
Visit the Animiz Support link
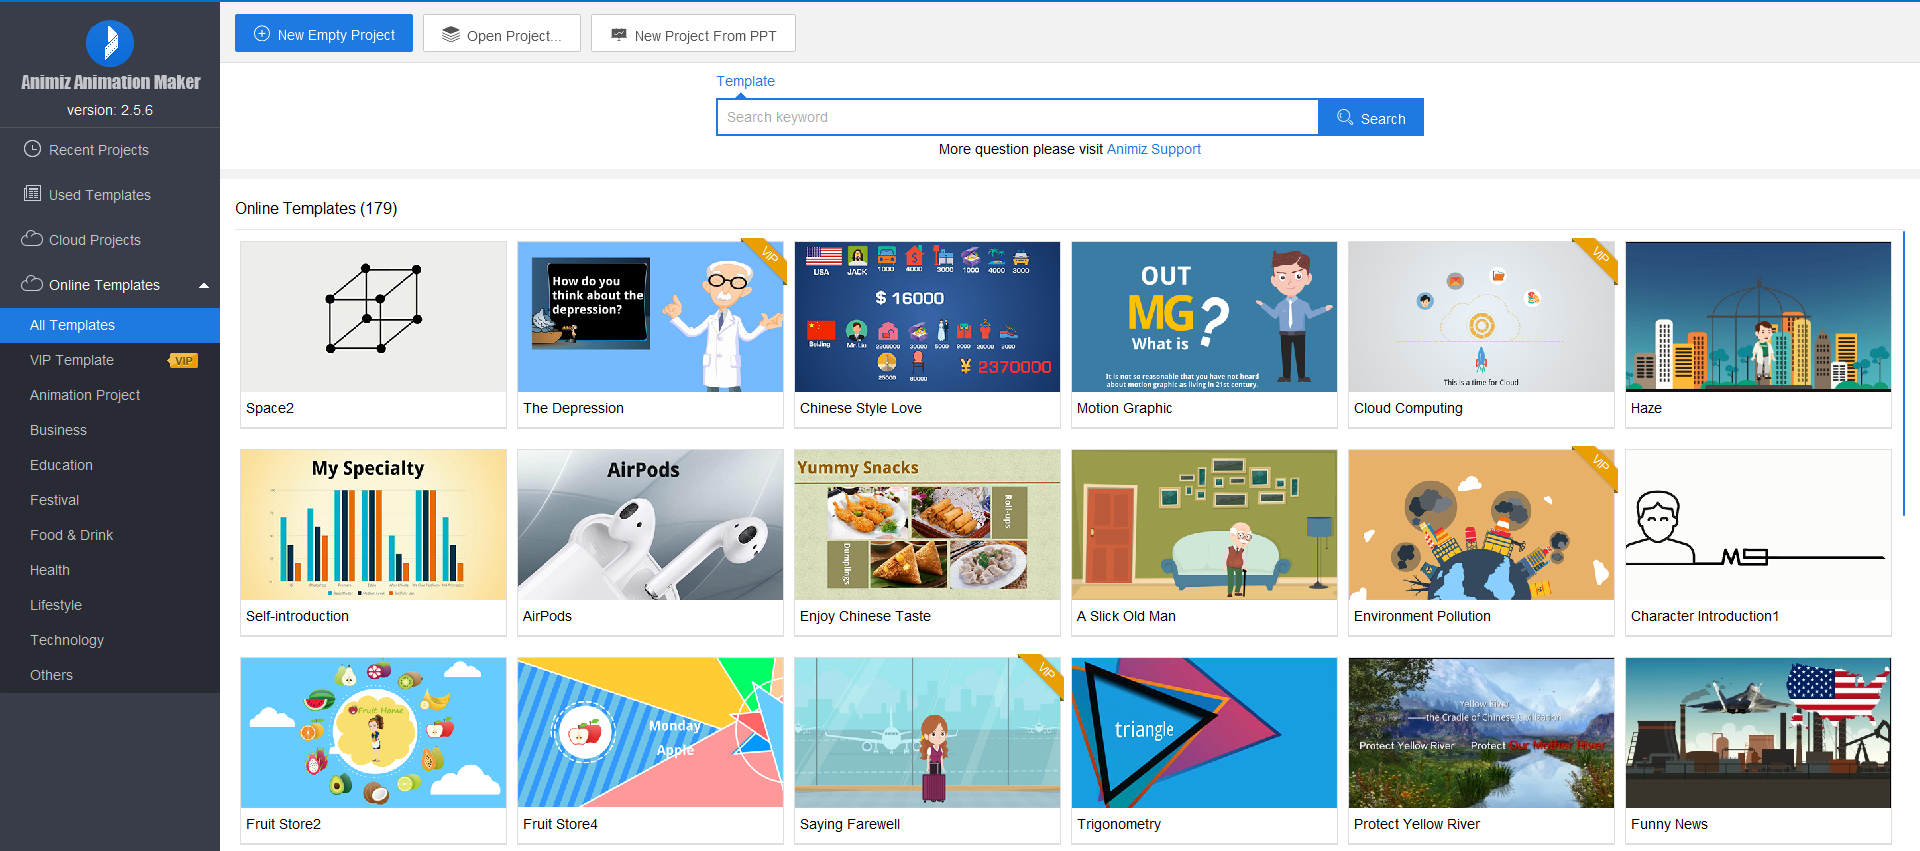pyautogui.click(x=1153, y=149)
